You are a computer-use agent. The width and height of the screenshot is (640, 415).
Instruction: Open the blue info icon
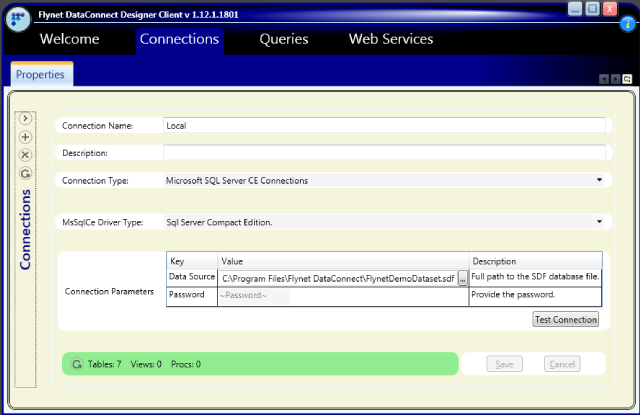pyautogui.click(x=628, y=24)
